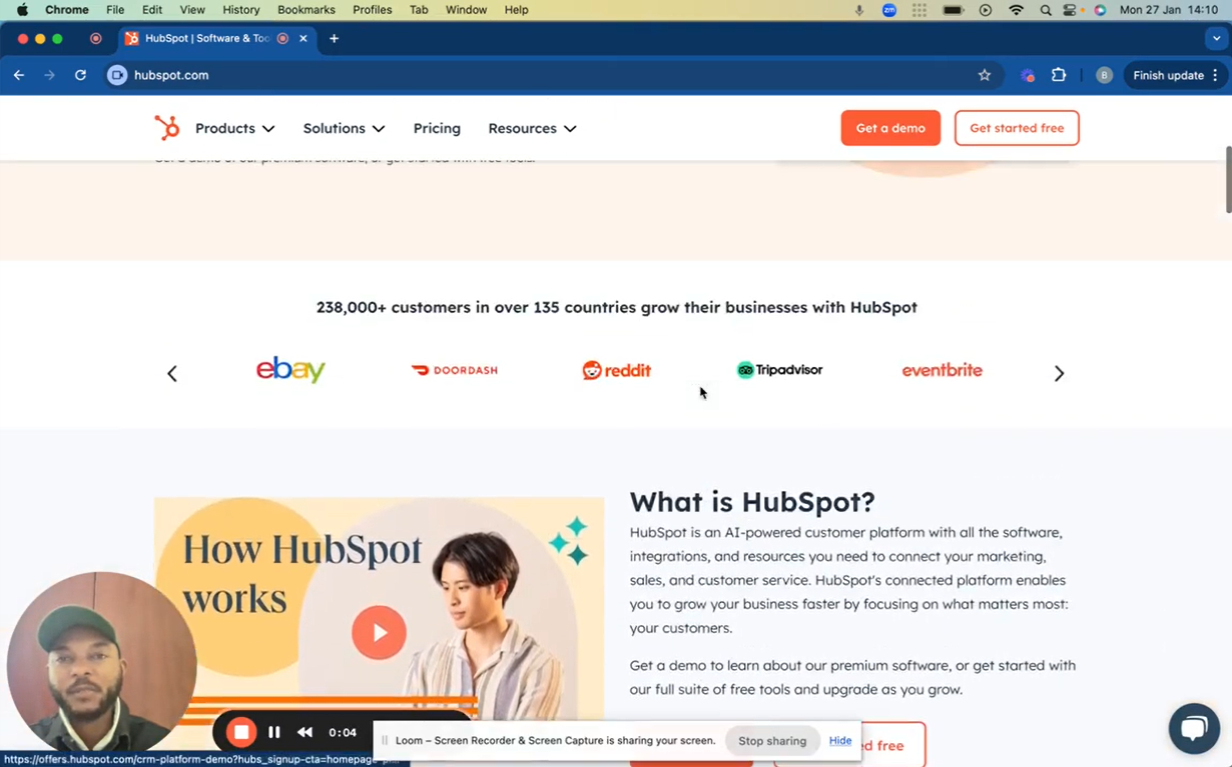Show next customer logos
The width and height of the screenshot is (1232, 767).
(1059, 373)
